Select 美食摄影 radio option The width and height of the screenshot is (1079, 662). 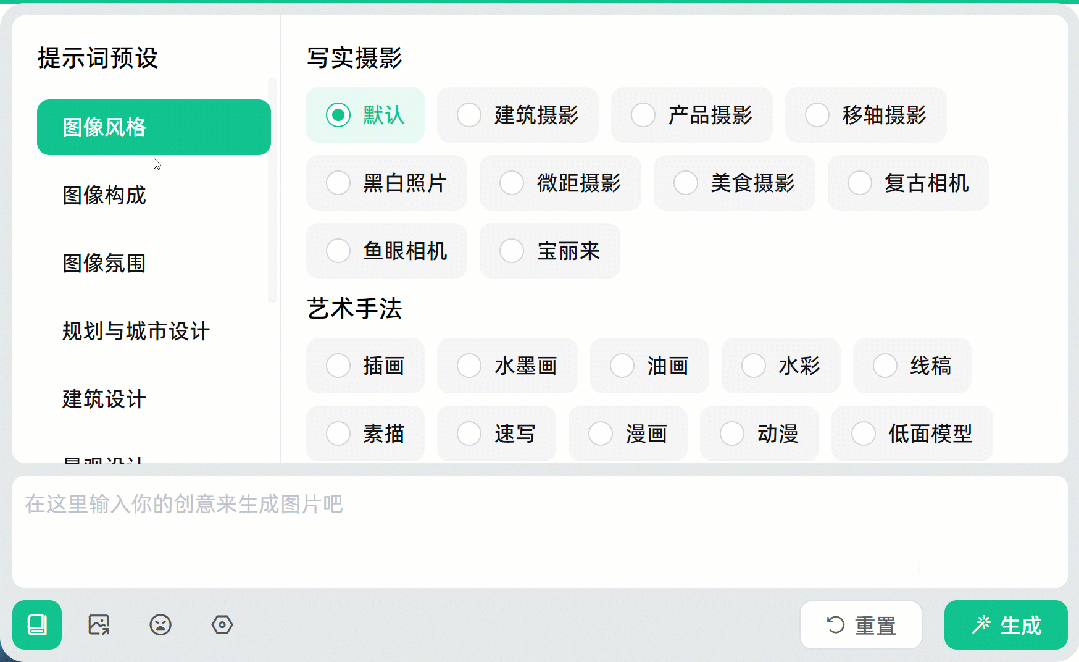(734, 183)
